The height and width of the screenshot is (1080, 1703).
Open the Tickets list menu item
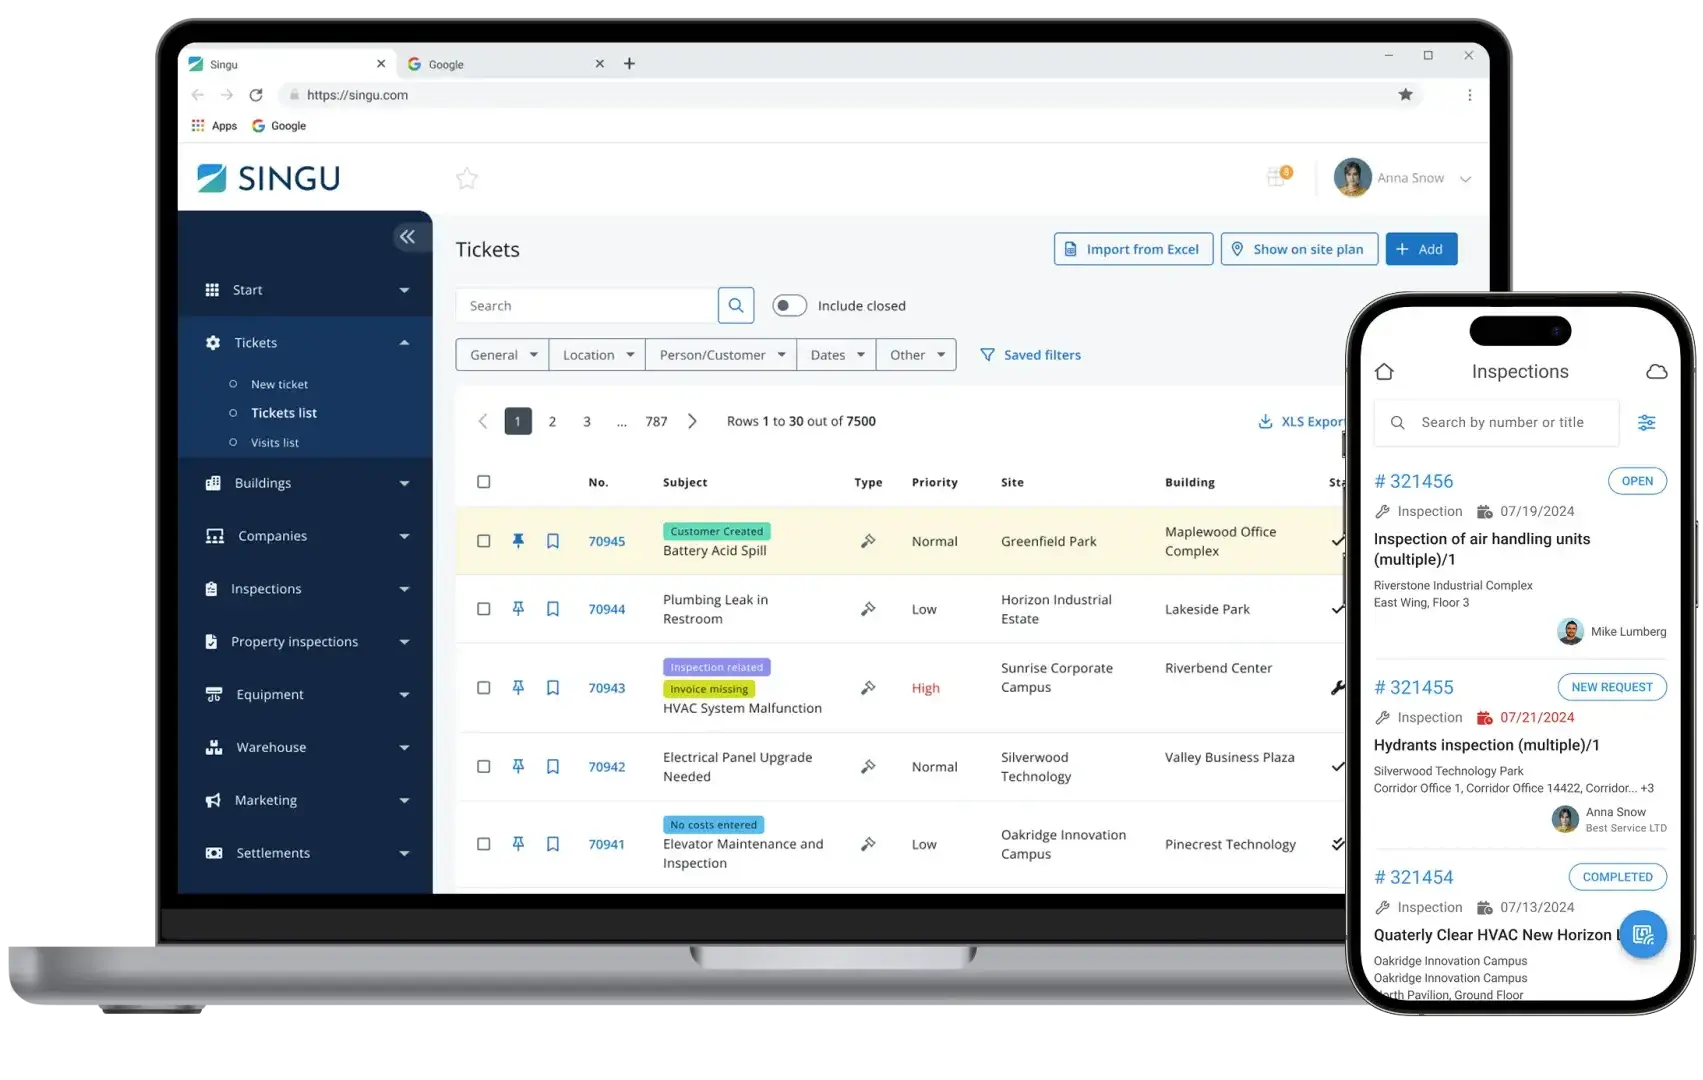click(283, 413)
